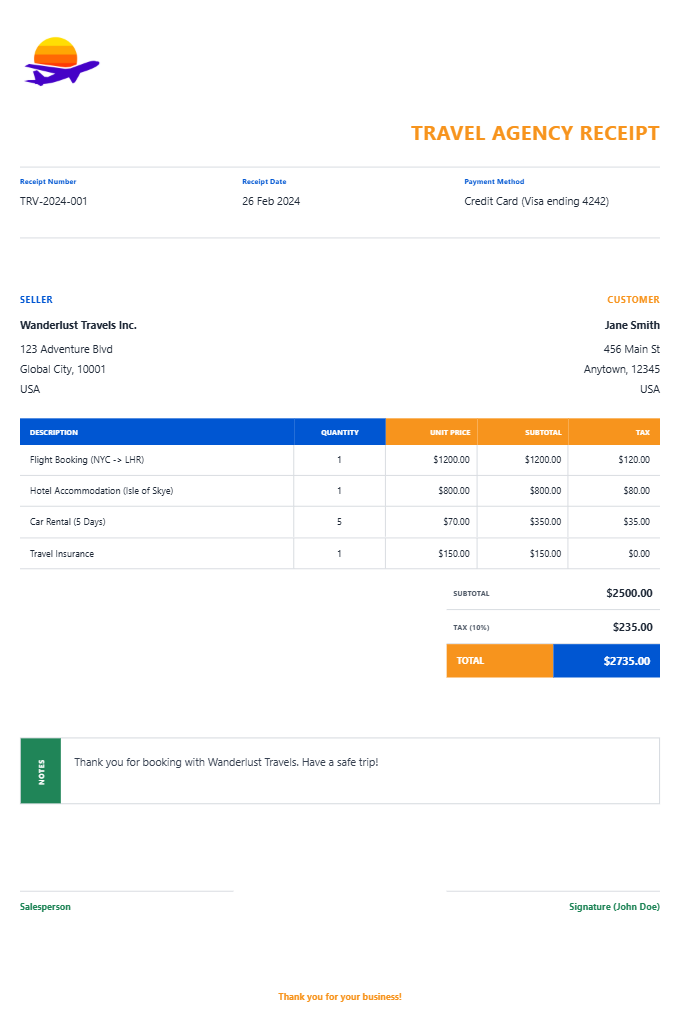The width and height of the screenshot is (680, 1025).
Task: Select Credit Card (Visa ending 4242)
Action: pyautogui.click(x=536, y=201)
